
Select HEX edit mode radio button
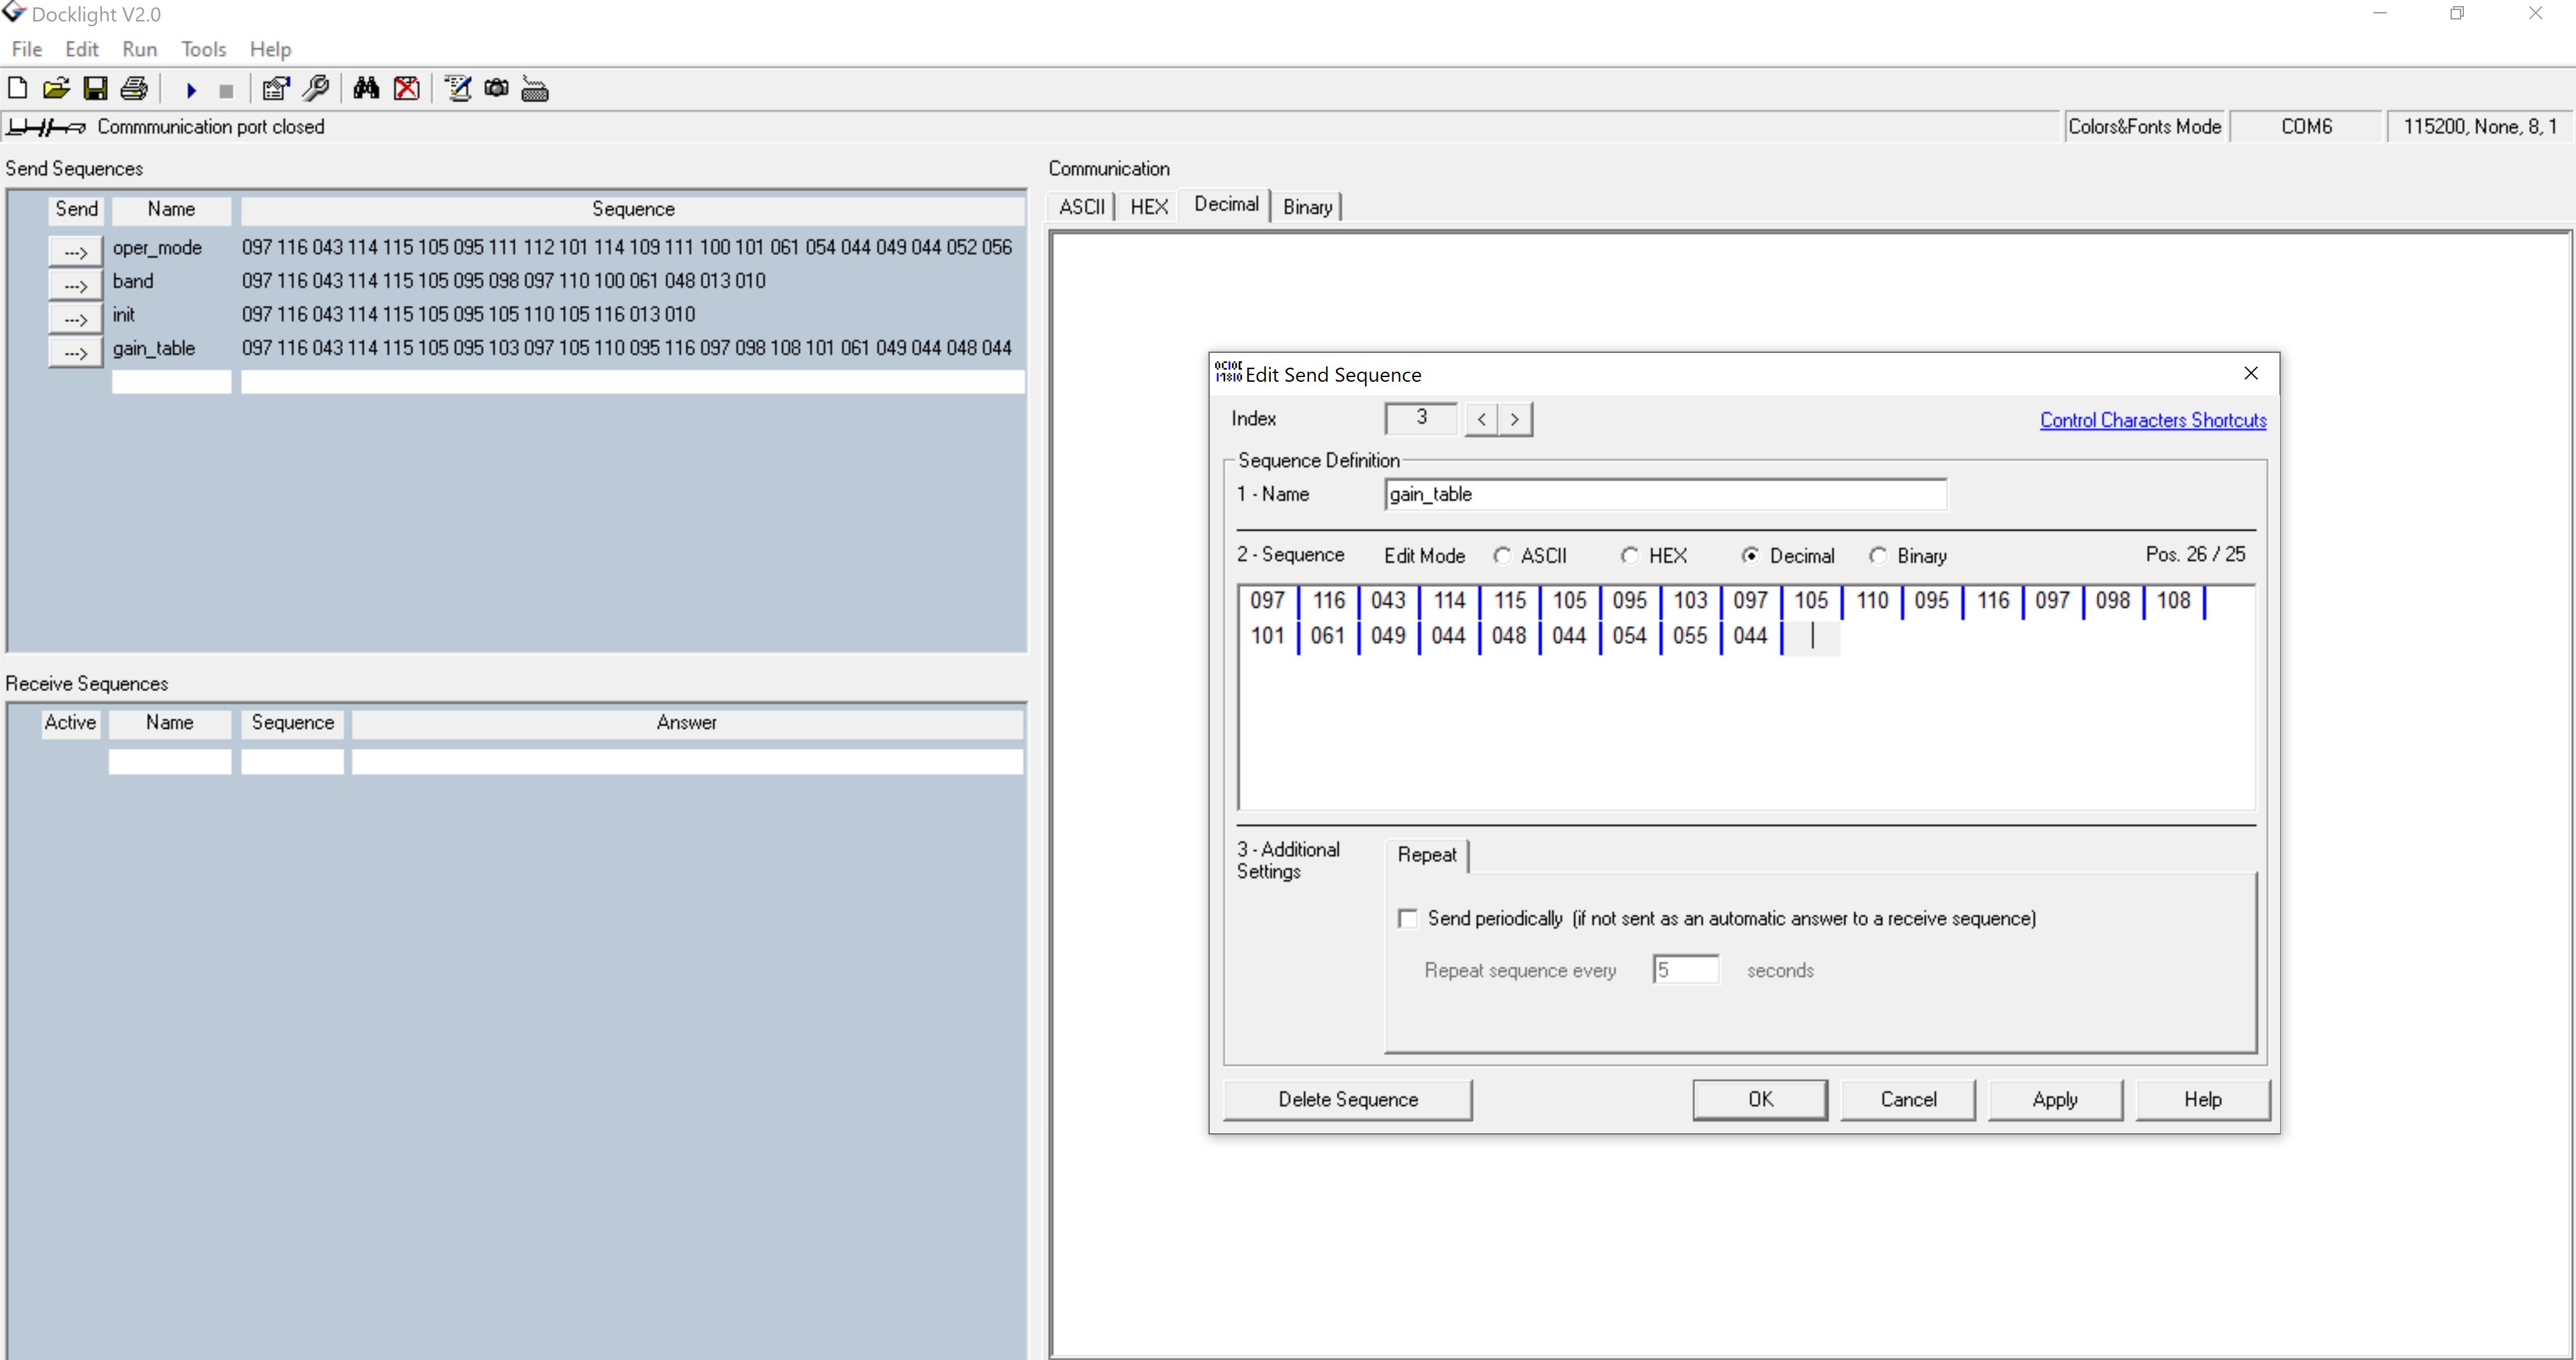pyautogui.click(x=1630, y=556)
